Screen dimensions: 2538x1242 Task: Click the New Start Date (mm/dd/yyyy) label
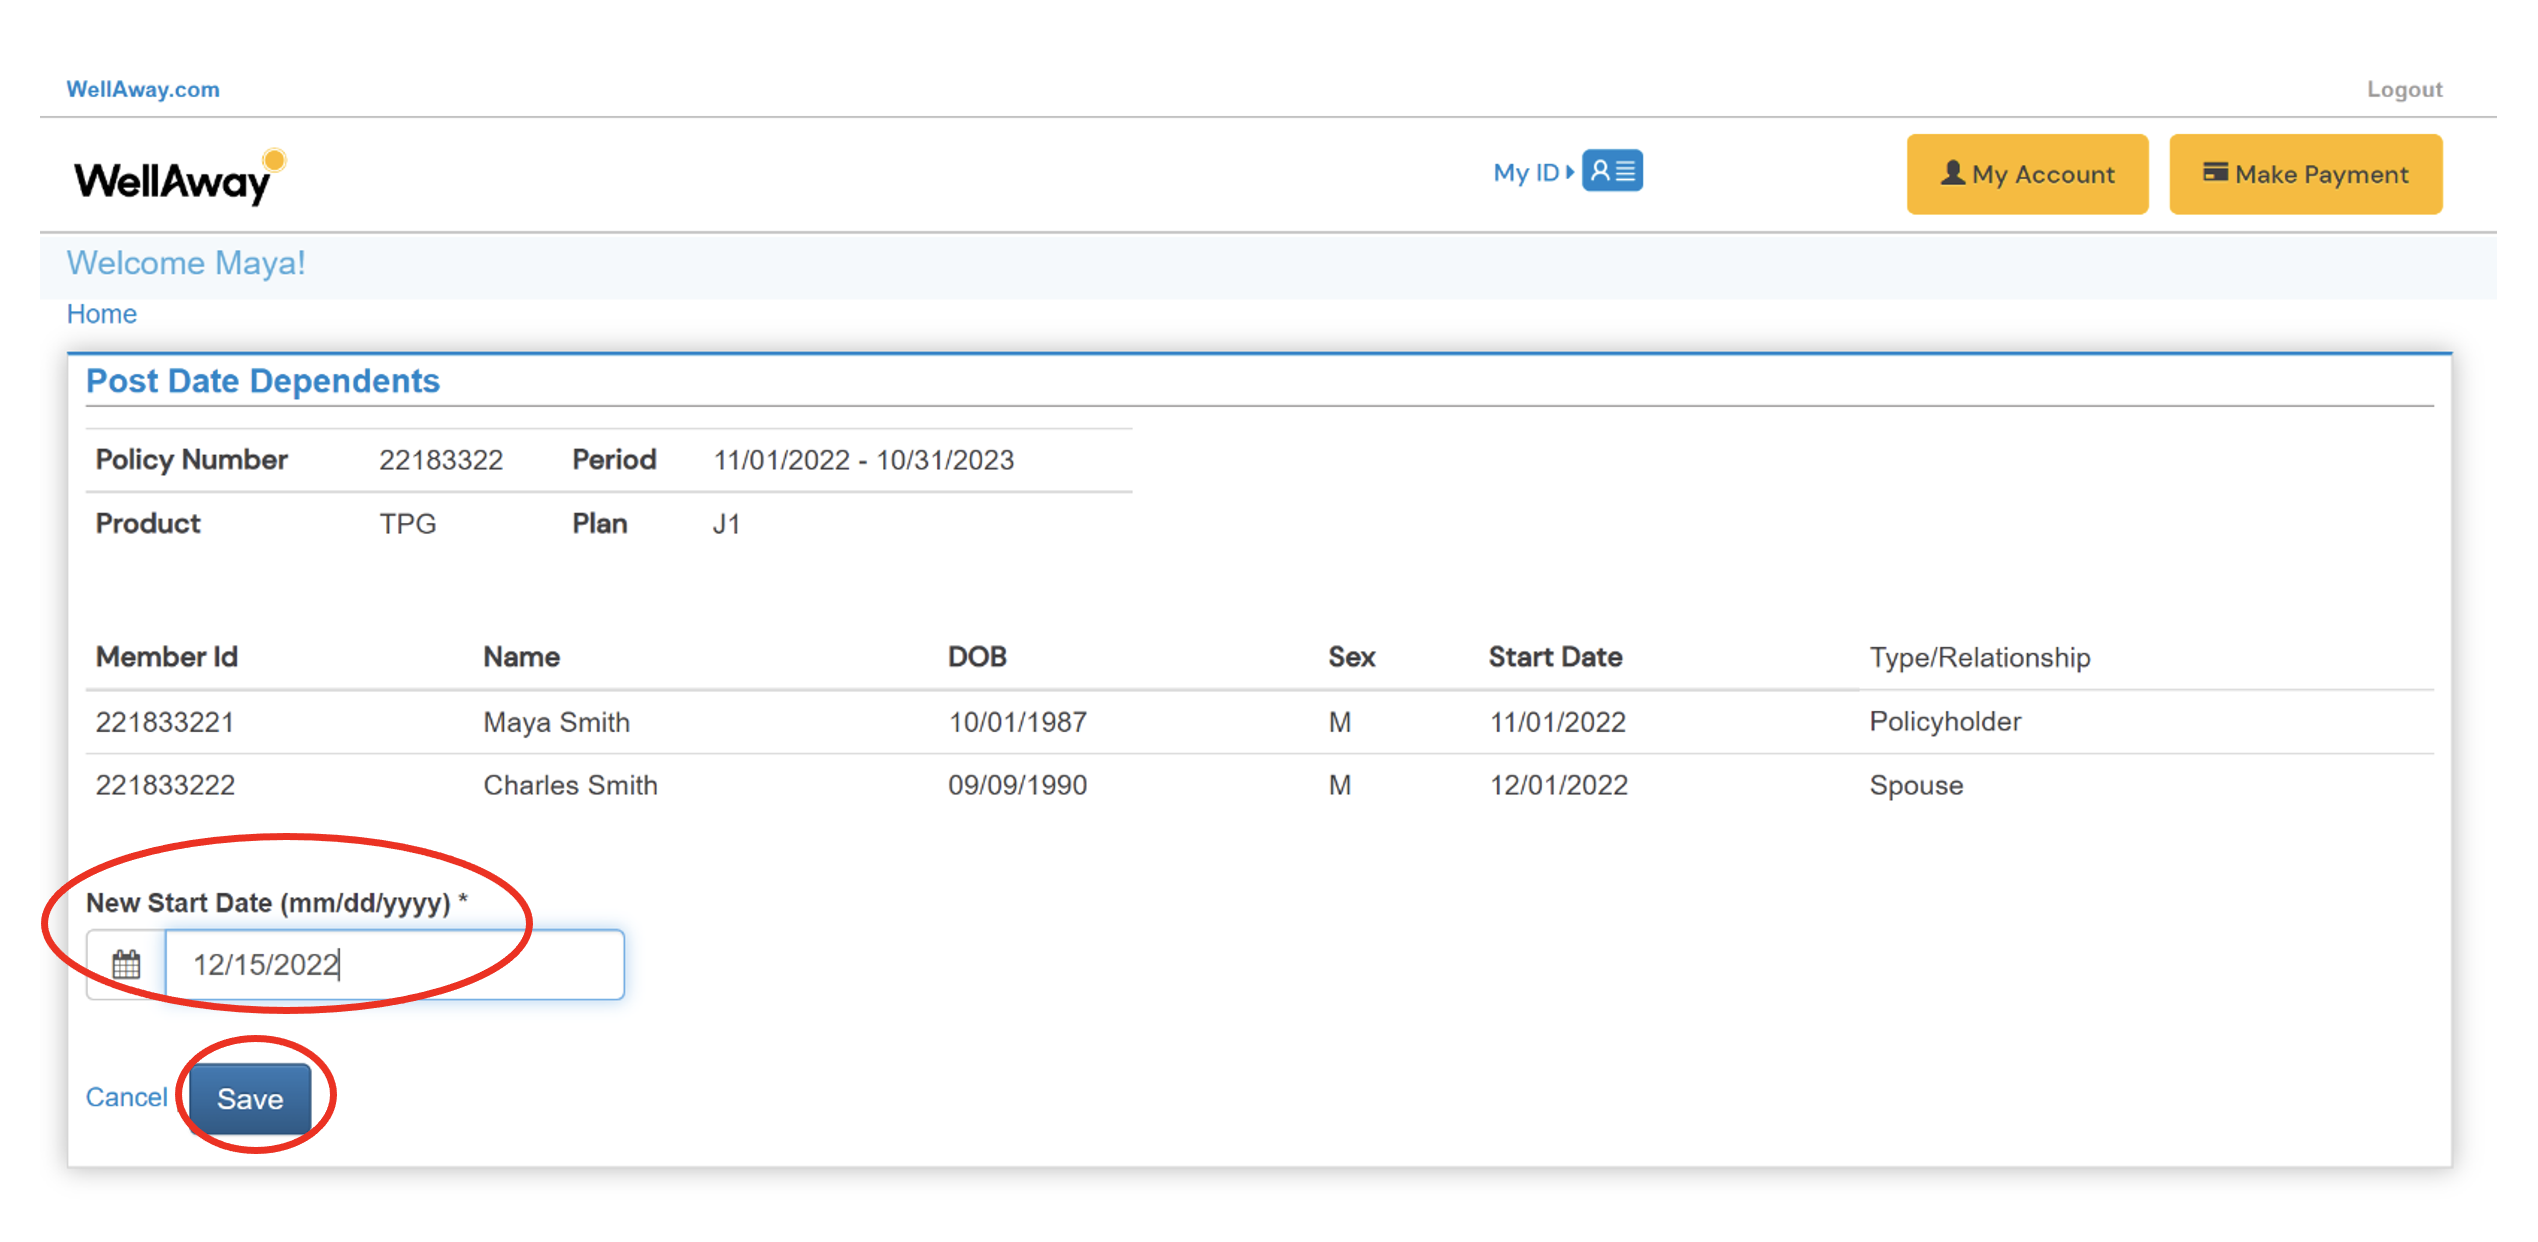[277, 903]
